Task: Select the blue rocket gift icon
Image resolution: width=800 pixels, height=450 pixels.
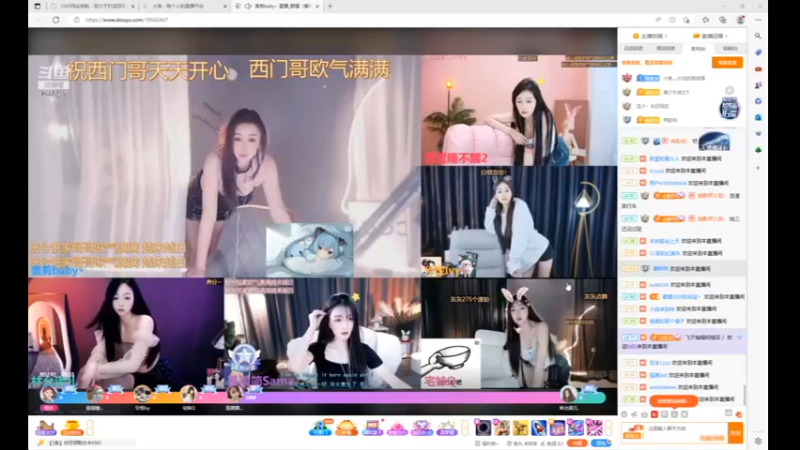Action: [x=539, y=428]
